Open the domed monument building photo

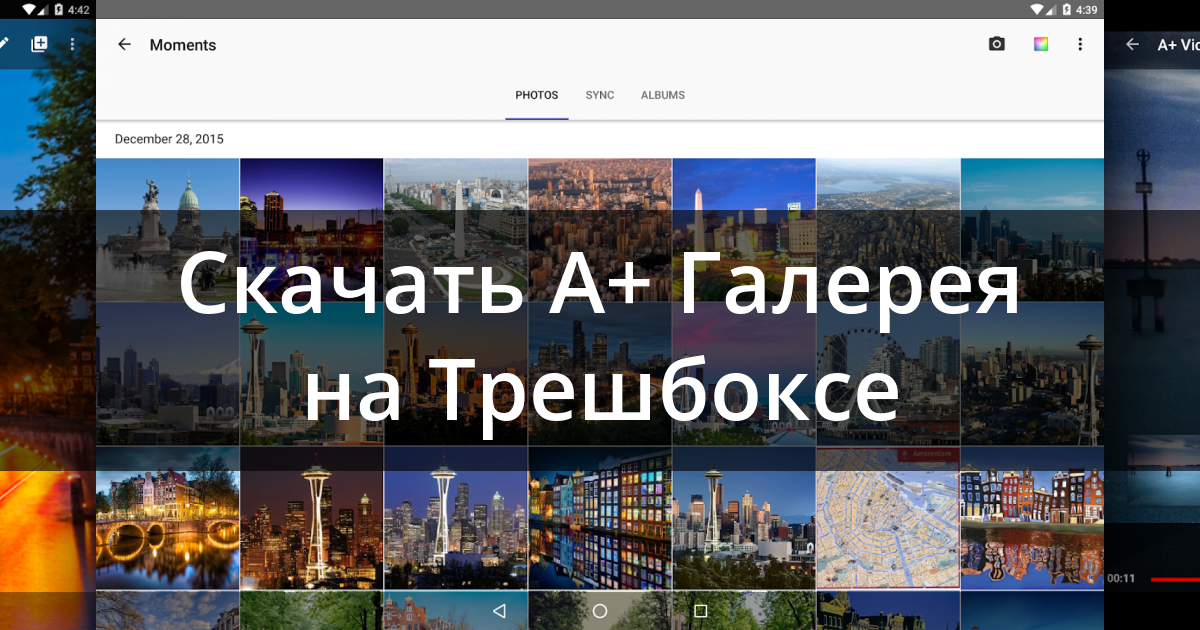(x=167, y=229)
